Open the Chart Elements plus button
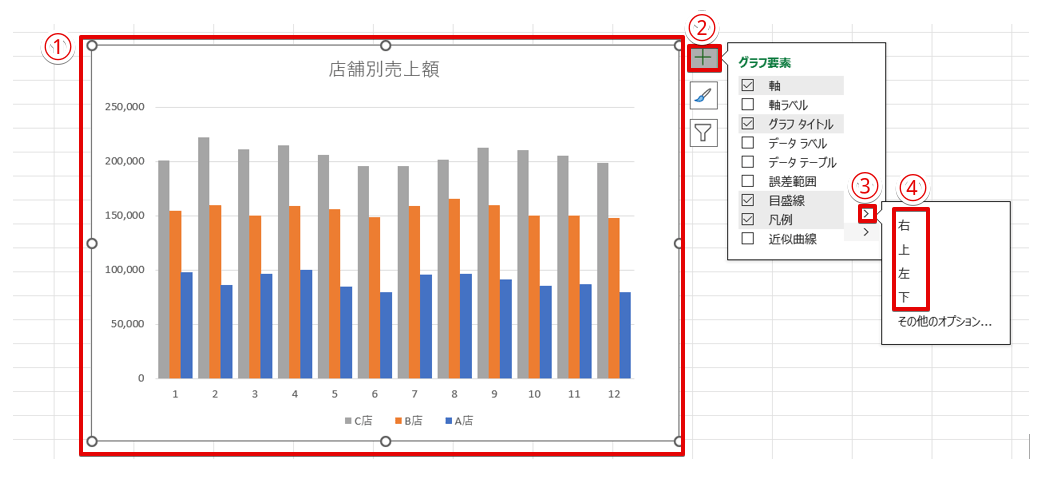The width and height of the screenshot is (1058, 499). (x=704, y=58)
